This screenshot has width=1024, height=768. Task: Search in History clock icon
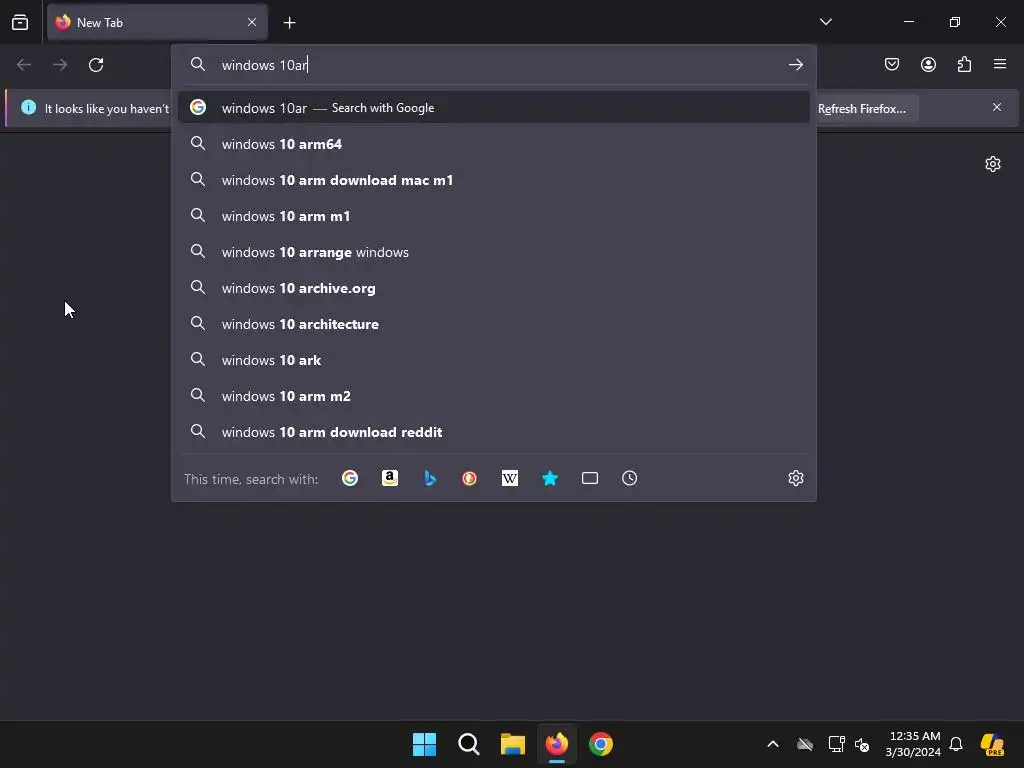630,478
